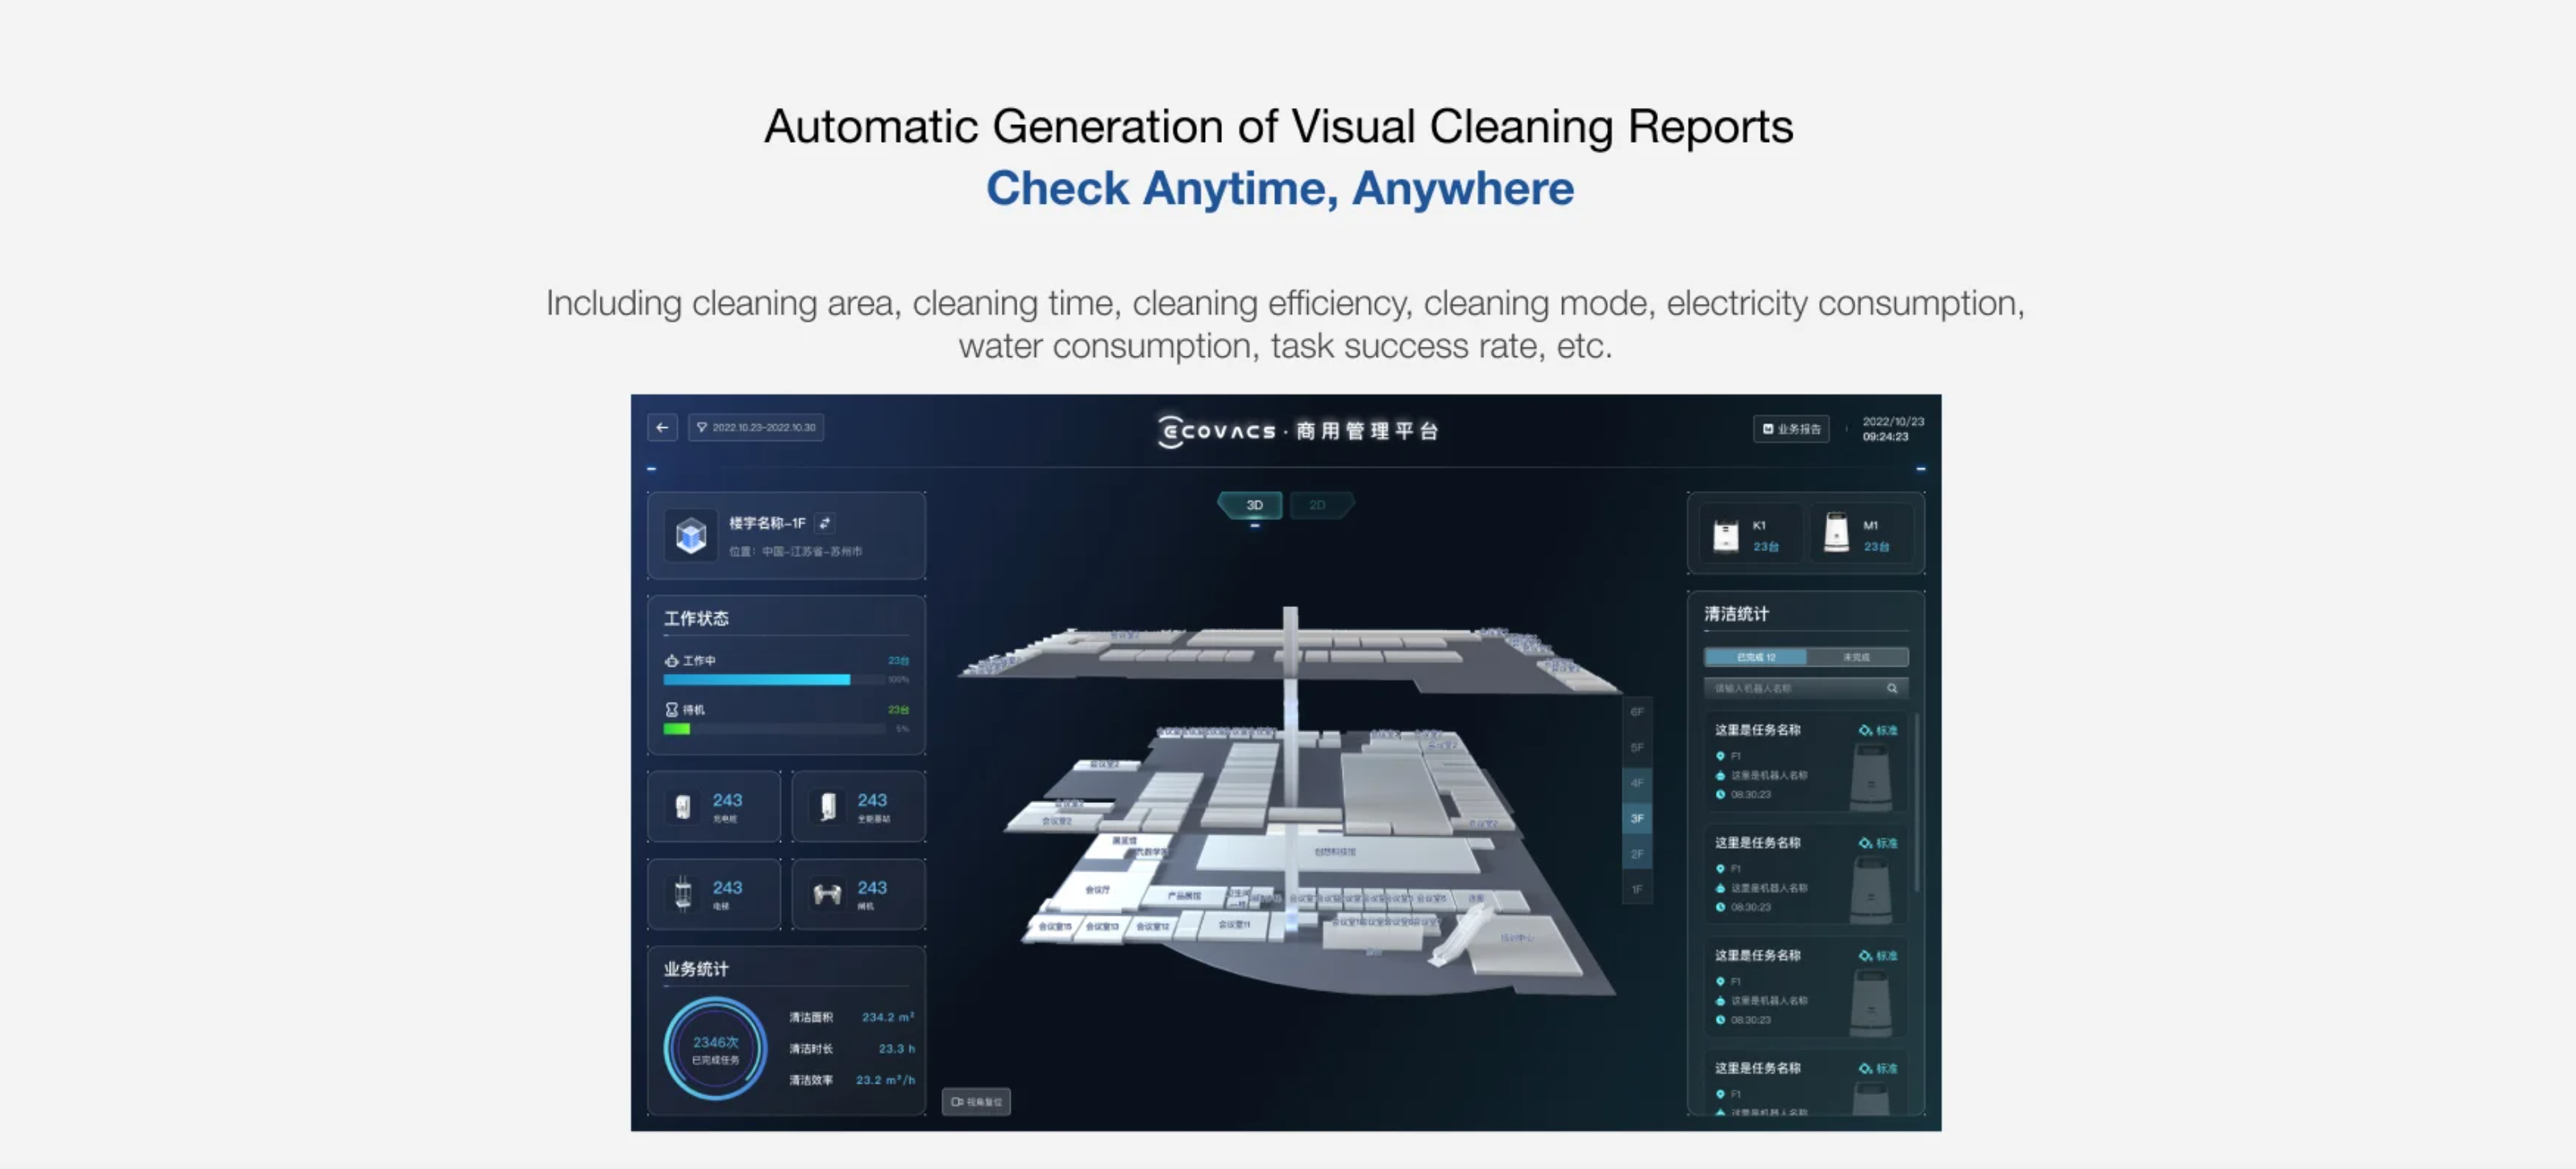The width and height of the screenshot is (2576, 1169).
Task: Select the K1 robot thumbnail
Action: click(x=1726, y=535)
